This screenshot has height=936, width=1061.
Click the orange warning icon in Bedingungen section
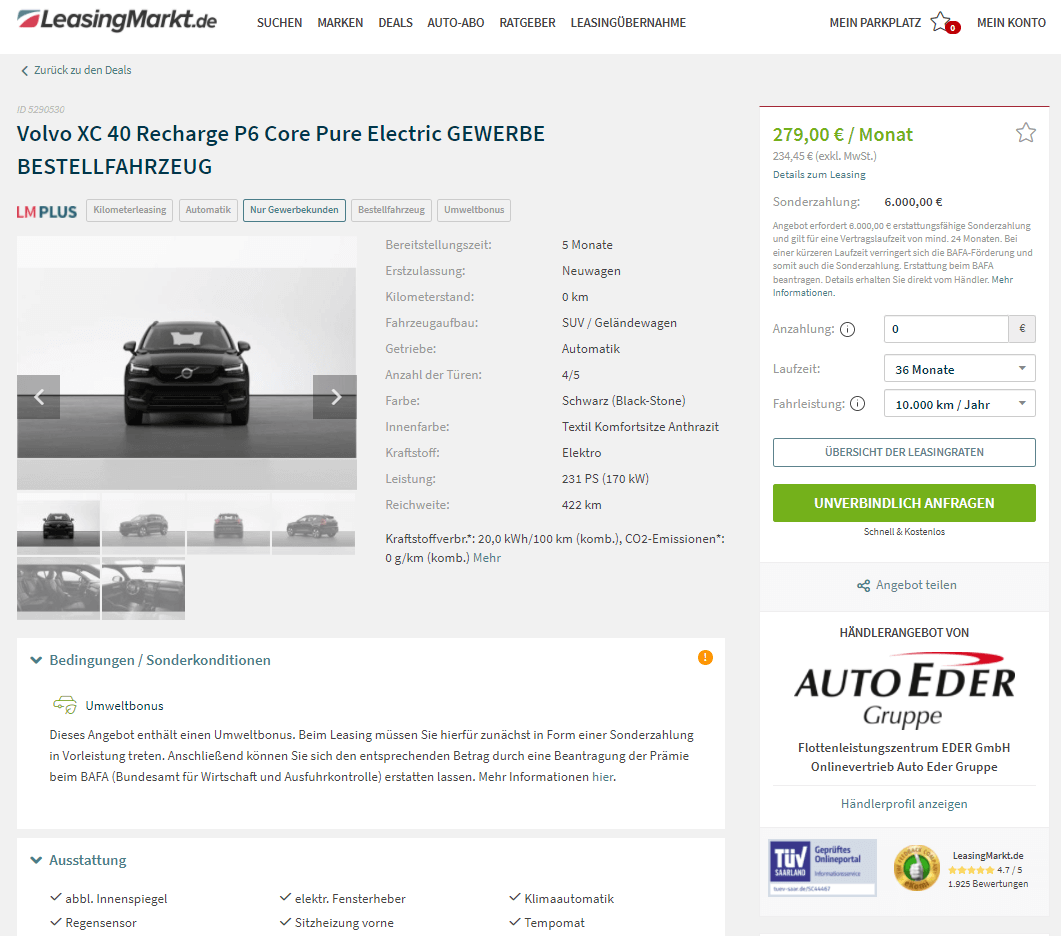[705, 657]
